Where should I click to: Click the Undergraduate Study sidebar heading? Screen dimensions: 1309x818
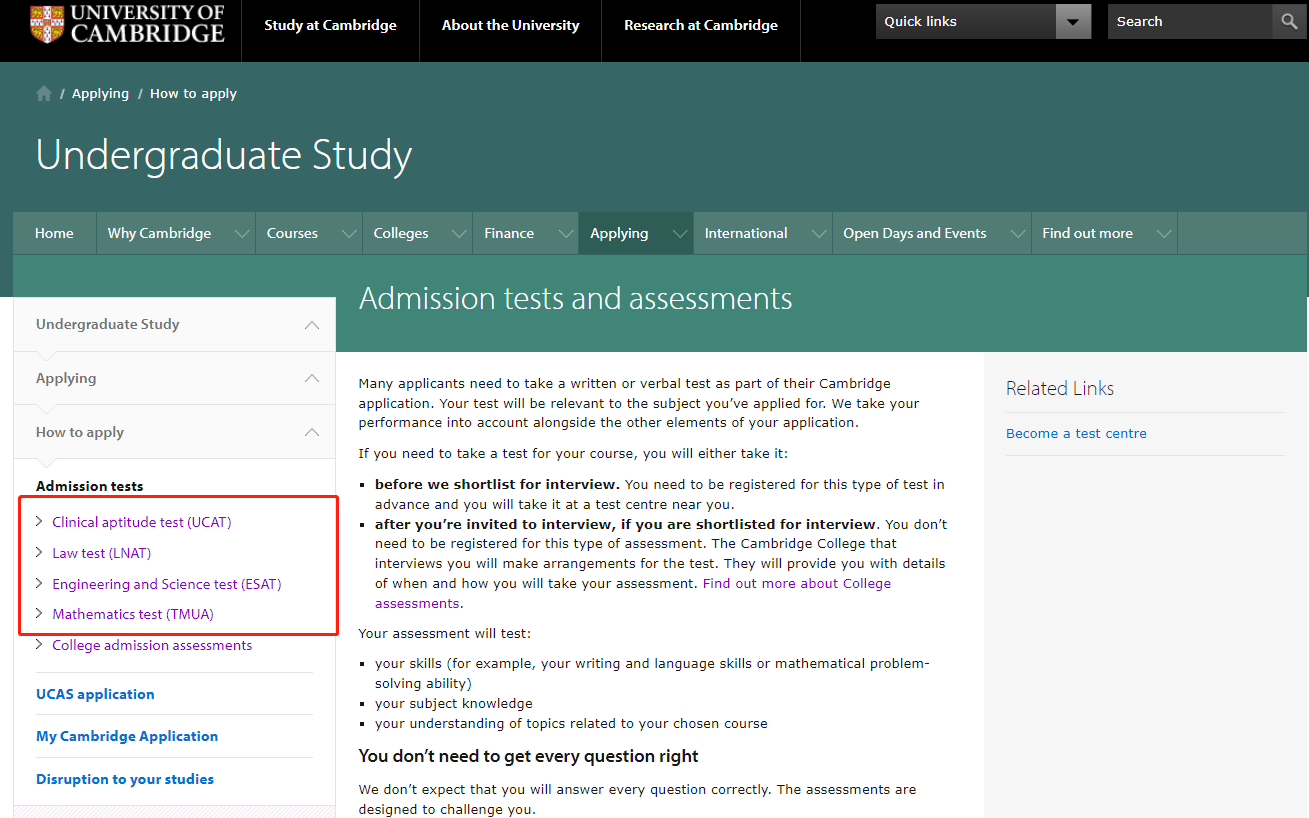(x=108, y=324)
